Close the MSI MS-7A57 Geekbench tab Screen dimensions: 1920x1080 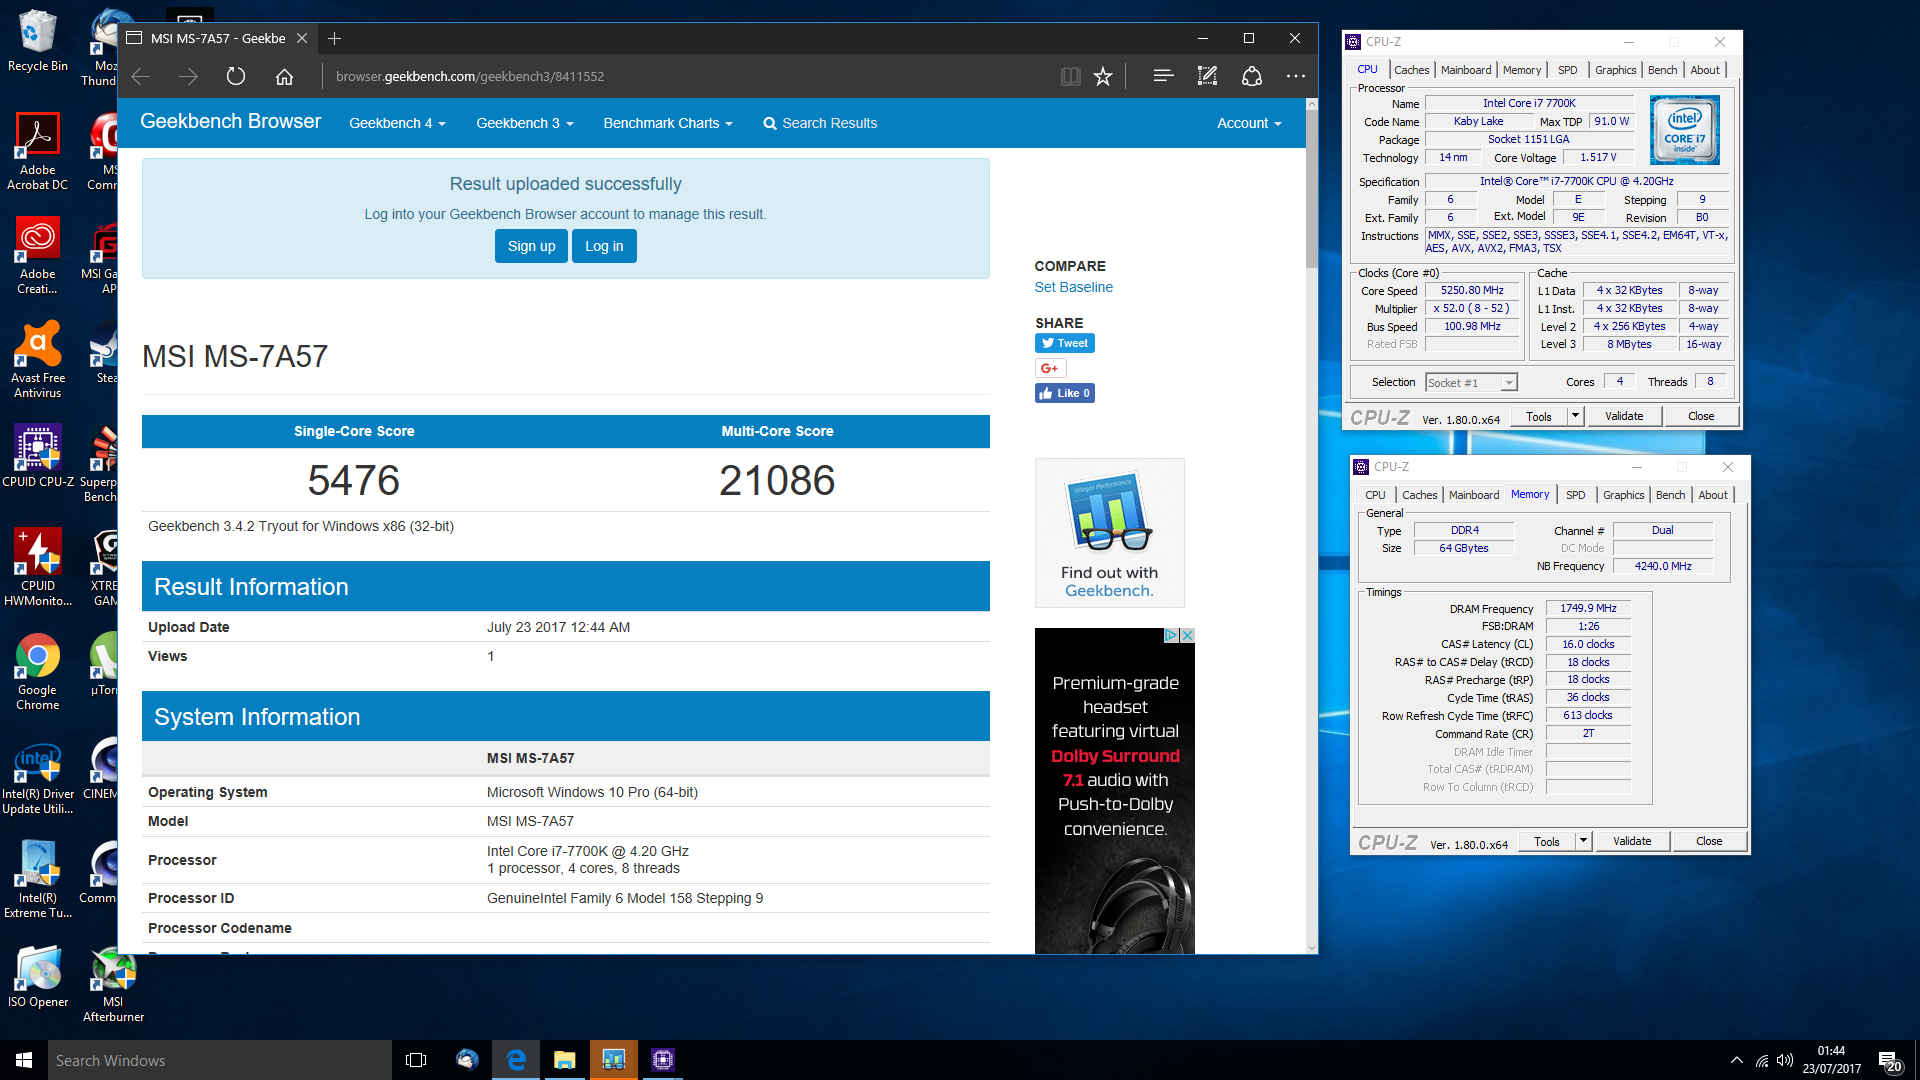coord(302,38)
